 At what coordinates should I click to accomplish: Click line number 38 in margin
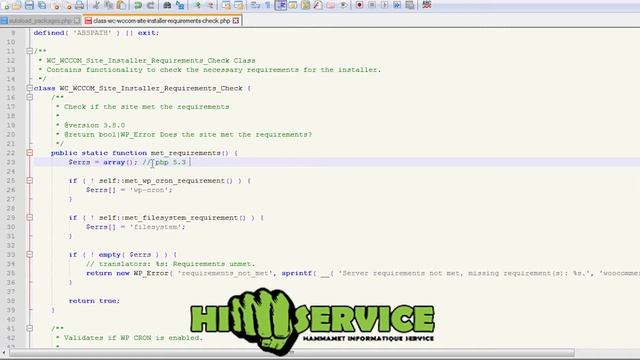point(11,301)
